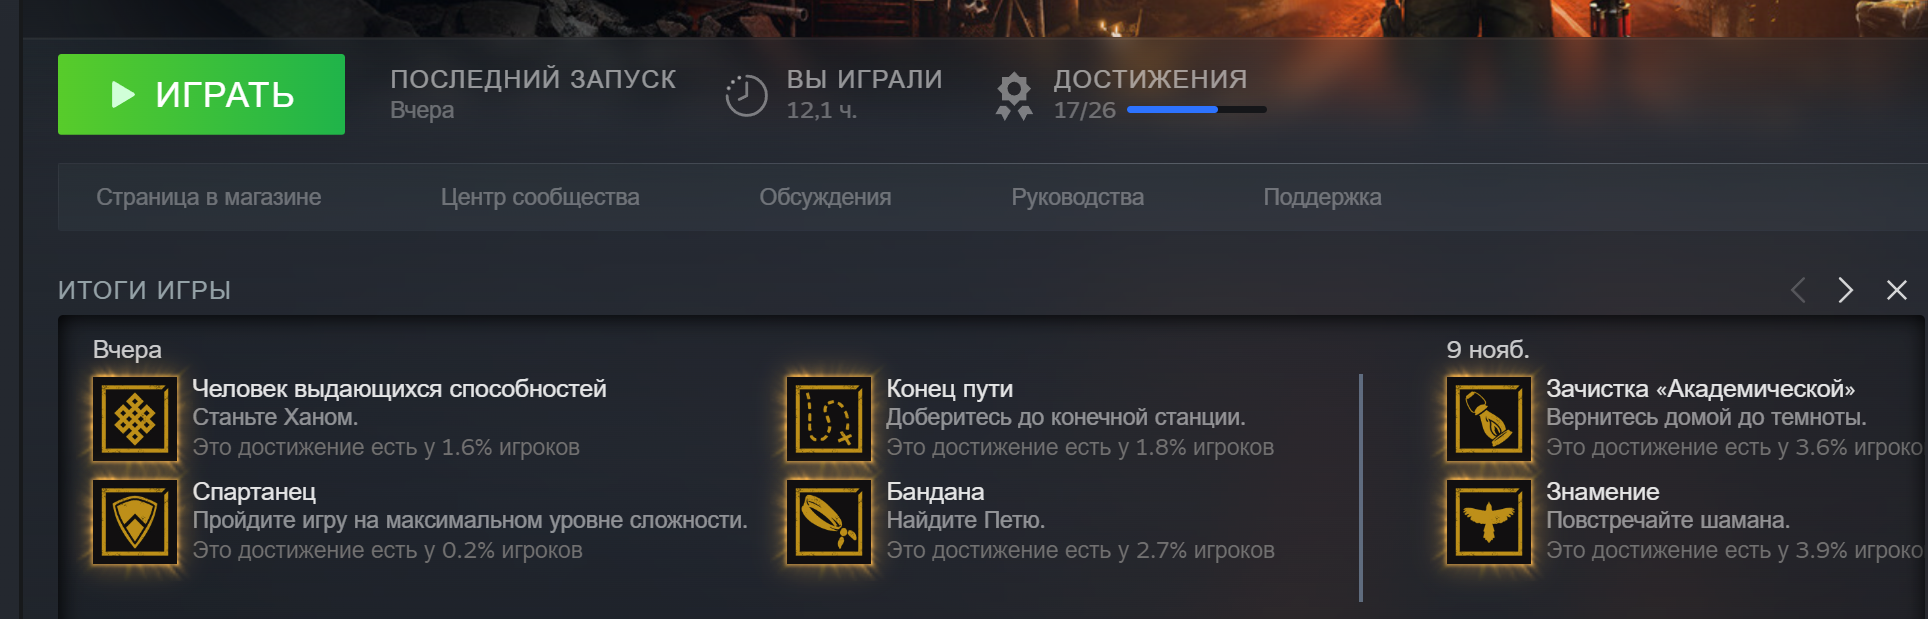Open the Бандана achievement icon
The height and width of the screenshot is (619, 1928).
coord(829,521)
